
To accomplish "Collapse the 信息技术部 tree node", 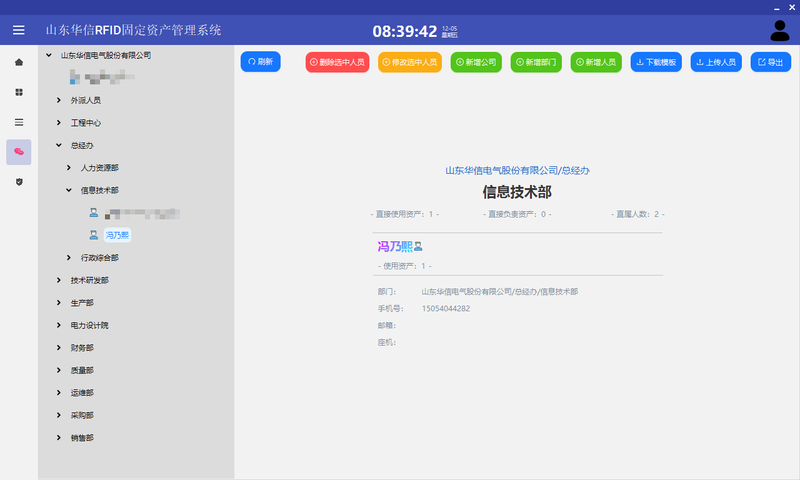I will tap(69, 190).
